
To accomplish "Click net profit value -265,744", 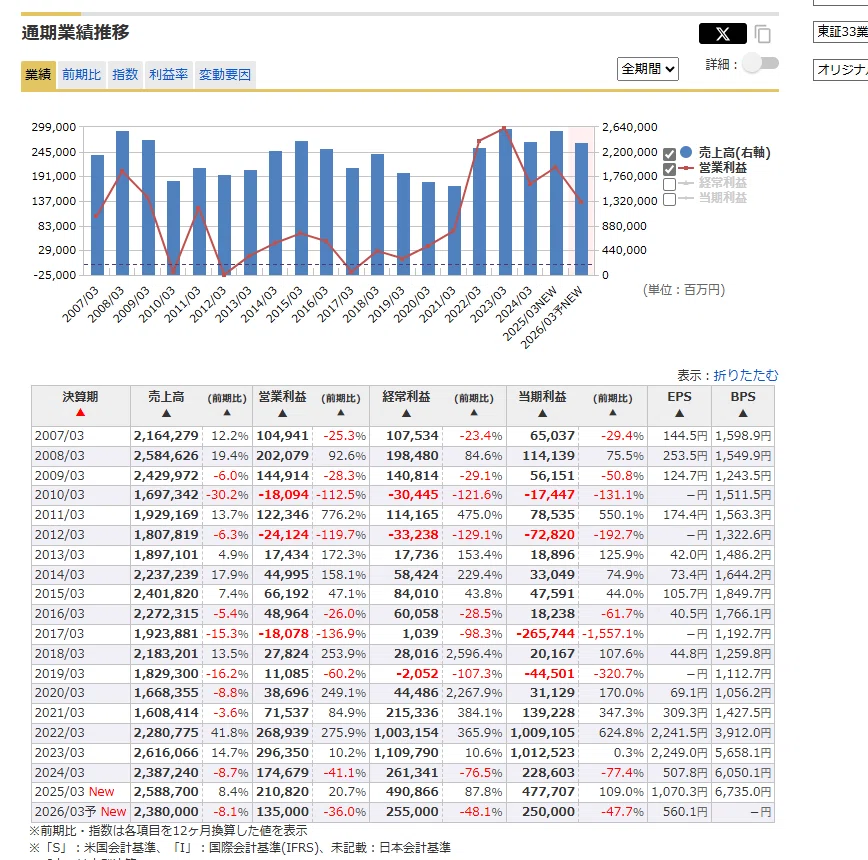I will (545, 634).
